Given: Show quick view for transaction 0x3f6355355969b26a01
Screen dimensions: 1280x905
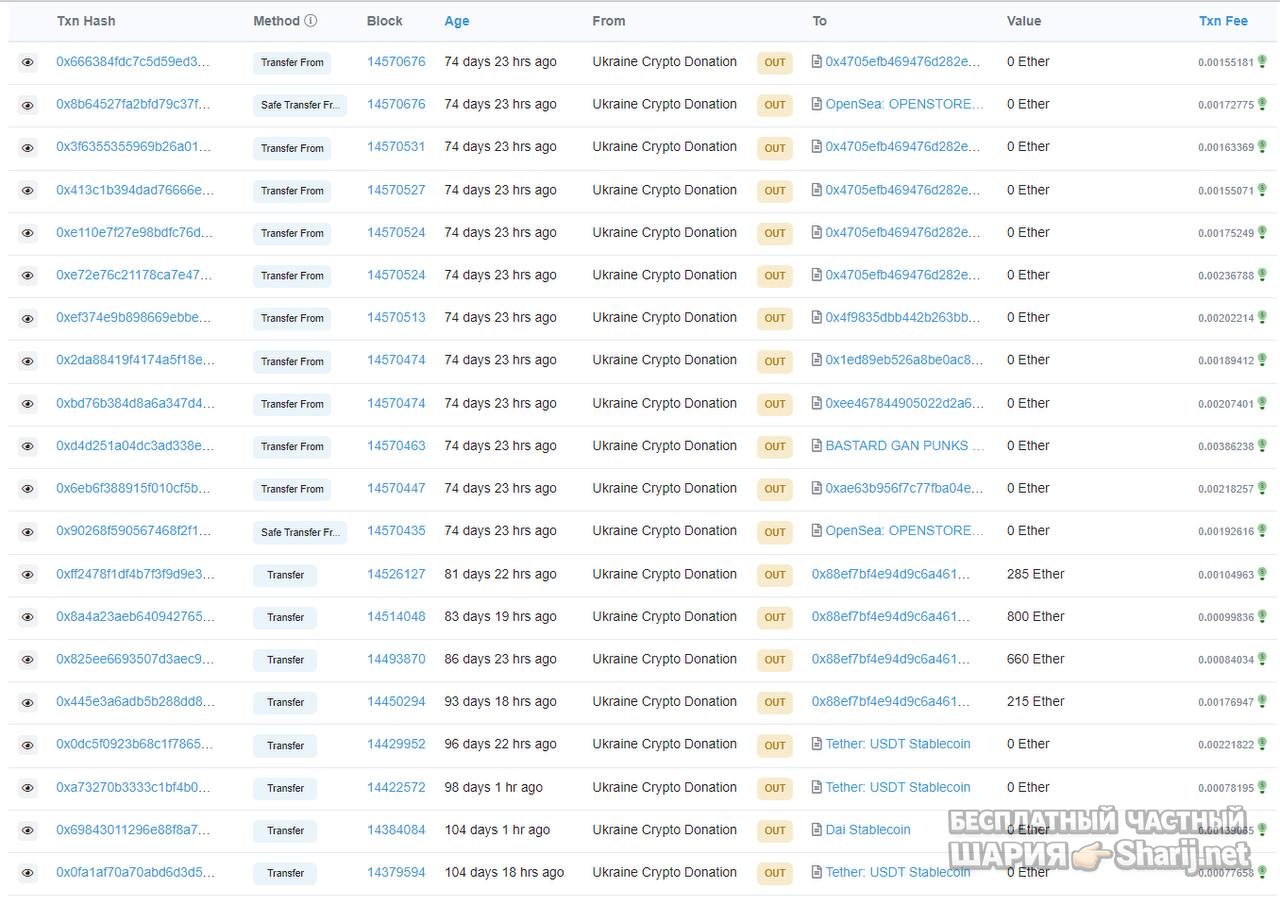Looking at the screenshot, I should tap(27, 147).
